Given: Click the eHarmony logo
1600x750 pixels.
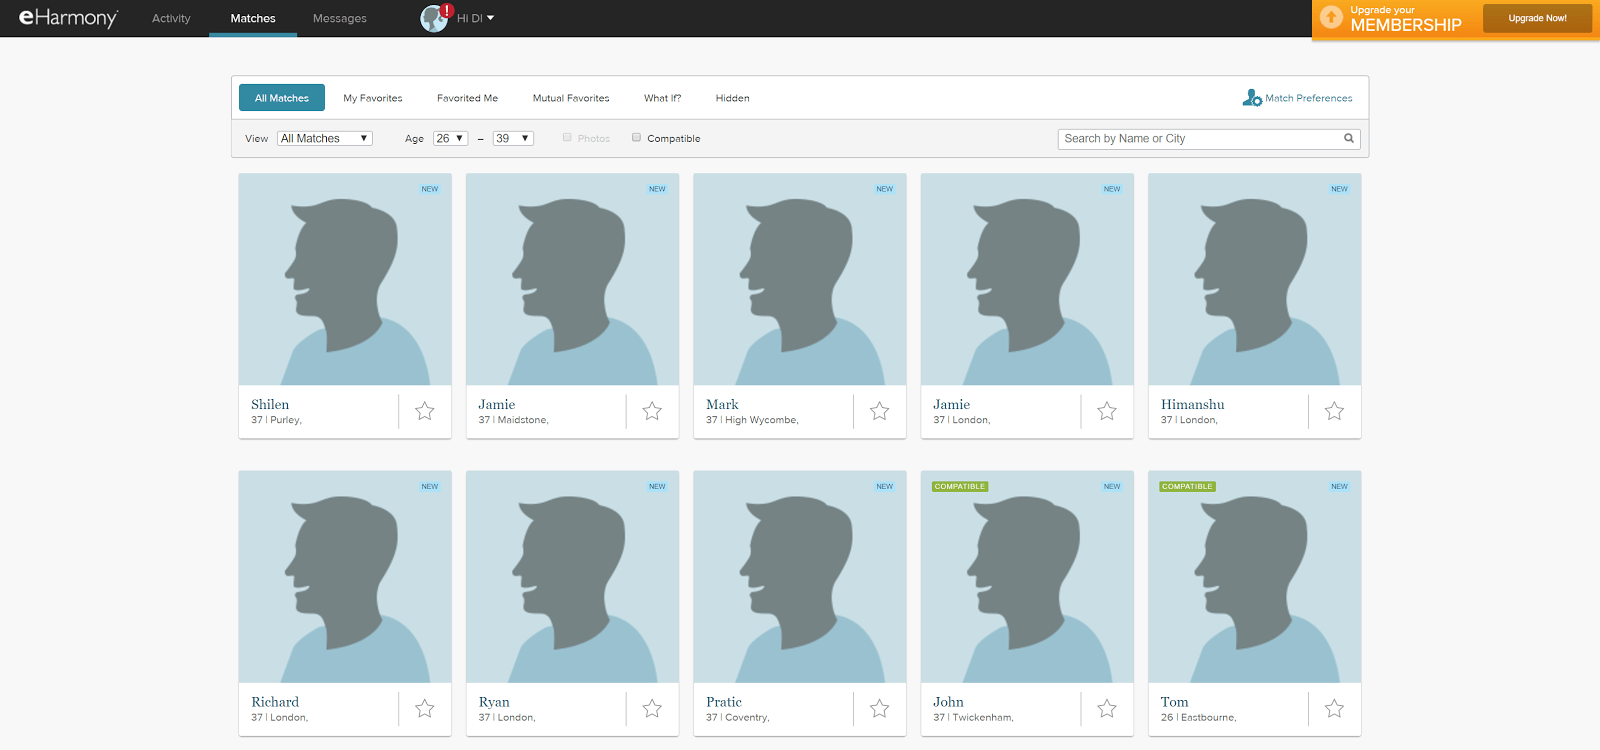Looking at the screenshot, I should coord(68,18).
